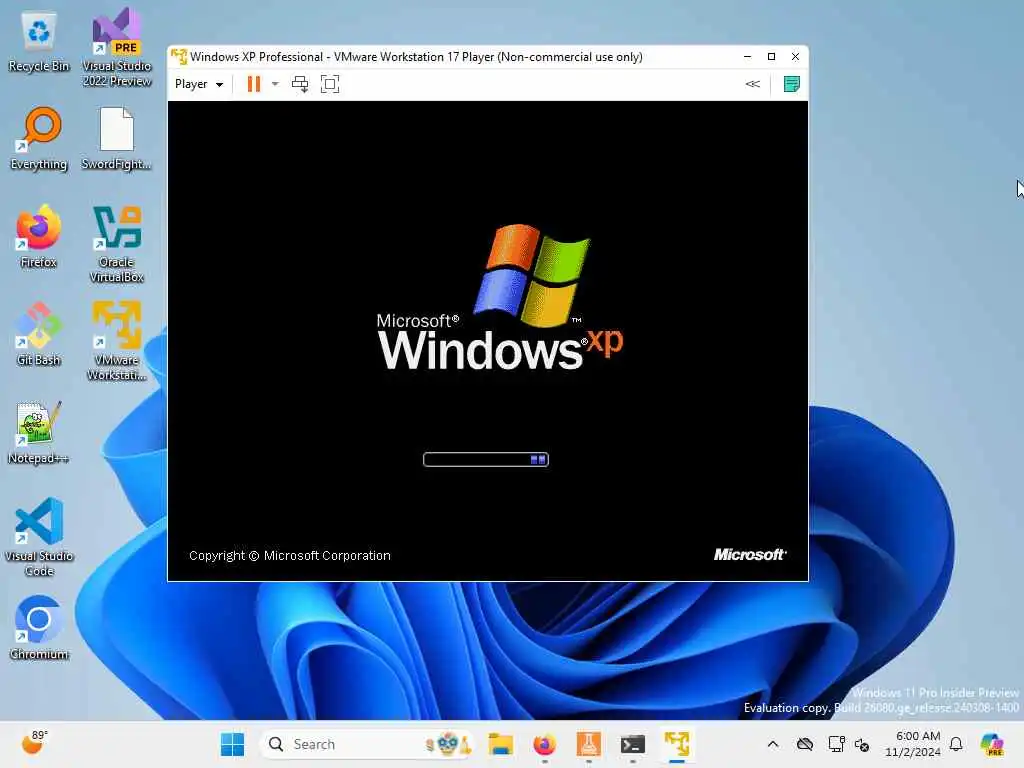Select the Recycle Bin desktop icon
Viewport: 1024px width, 768px height.
point(39,42)
